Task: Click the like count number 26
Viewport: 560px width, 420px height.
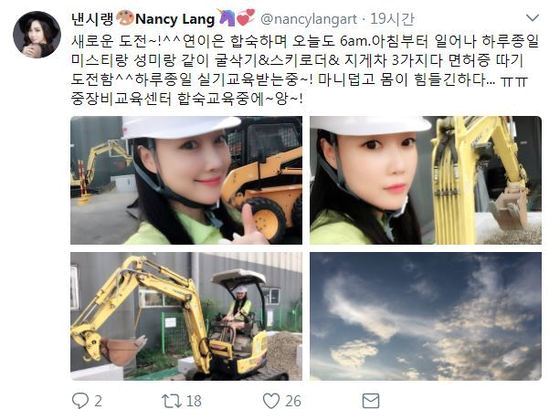Action: click(293, 401)
